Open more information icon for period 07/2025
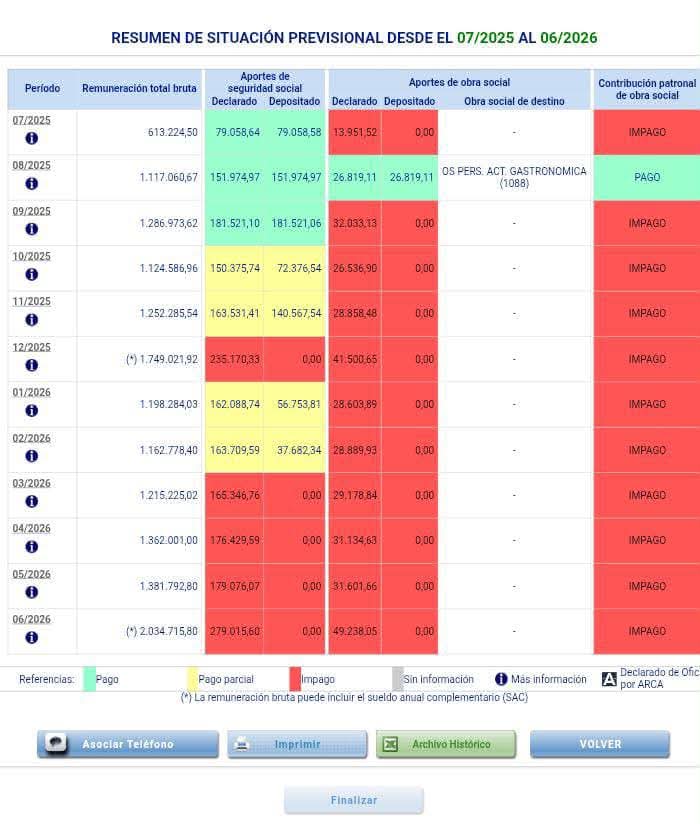The height and width of the screenshot is (824, 700). click(32, 138)
